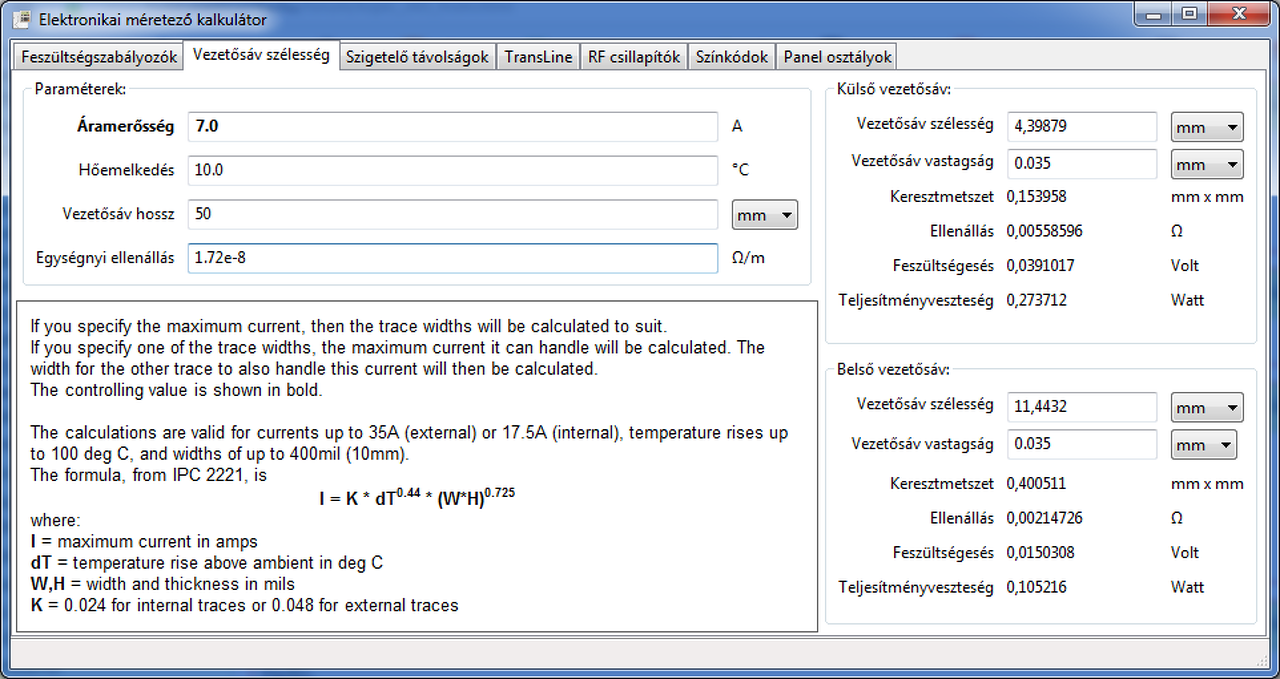Click the Belső Keresztmetszet value 0,400511
This screenshot has width=1280, height=679.
coord(1036,483)
